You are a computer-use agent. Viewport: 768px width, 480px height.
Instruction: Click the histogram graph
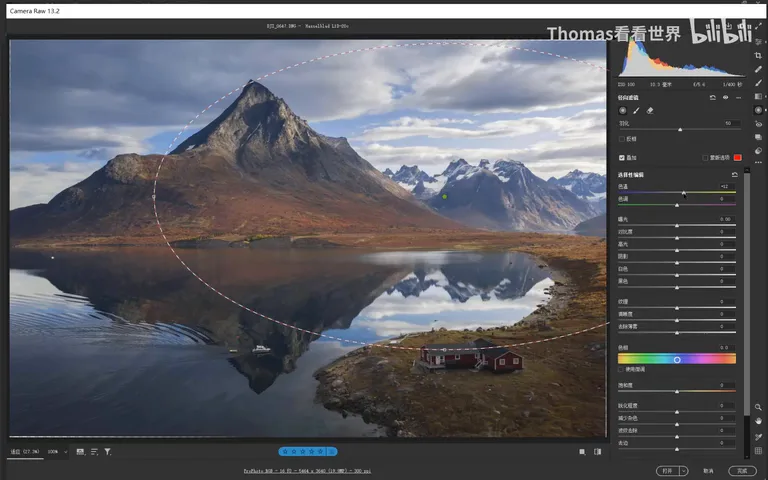pos(681,58)
